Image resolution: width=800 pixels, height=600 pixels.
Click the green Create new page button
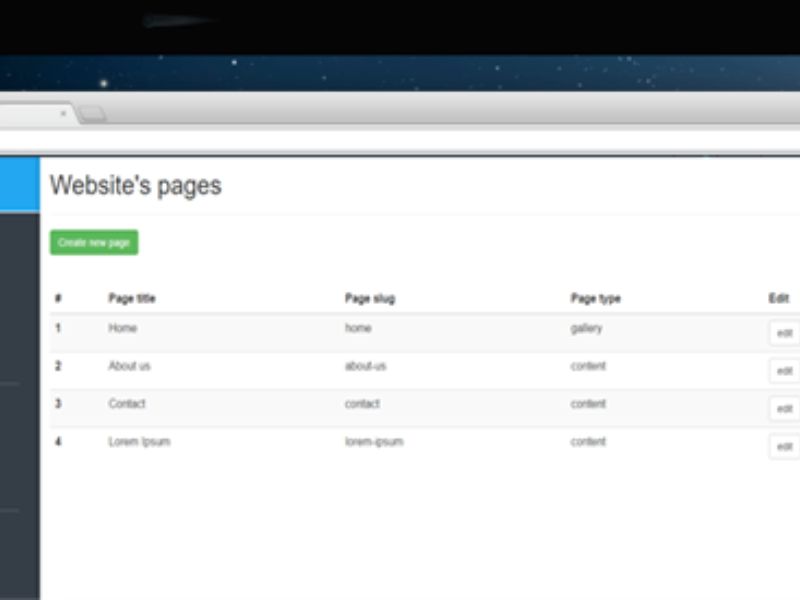click(x=94, y=243)
